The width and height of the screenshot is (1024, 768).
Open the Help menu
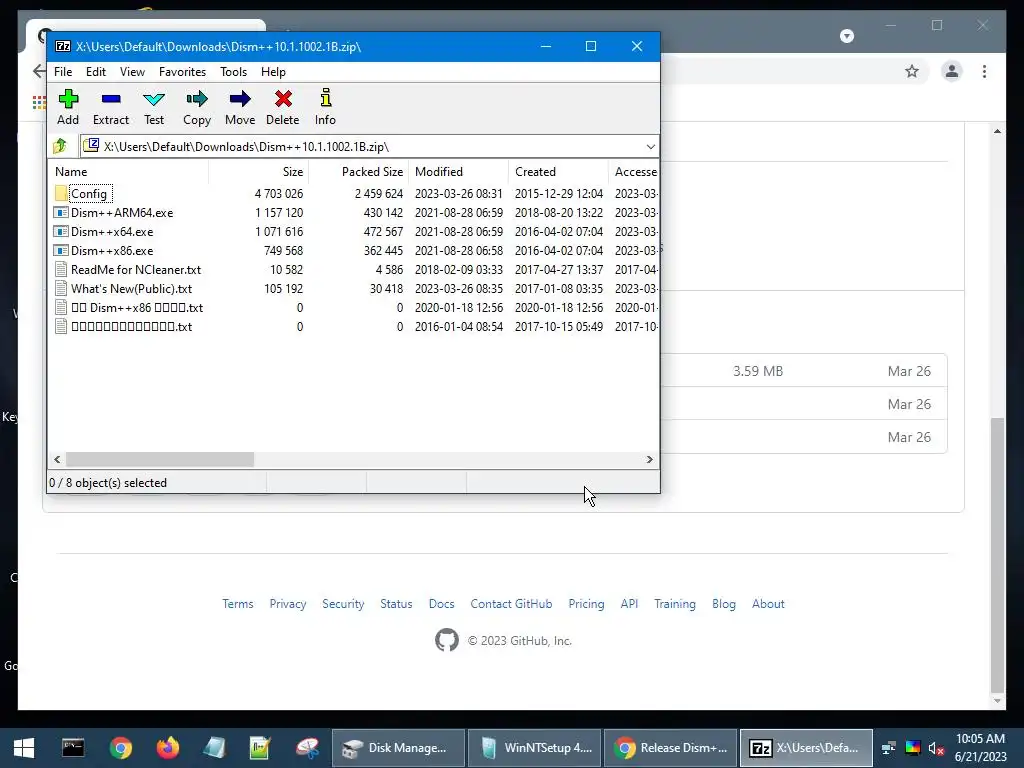click(273, 72)
